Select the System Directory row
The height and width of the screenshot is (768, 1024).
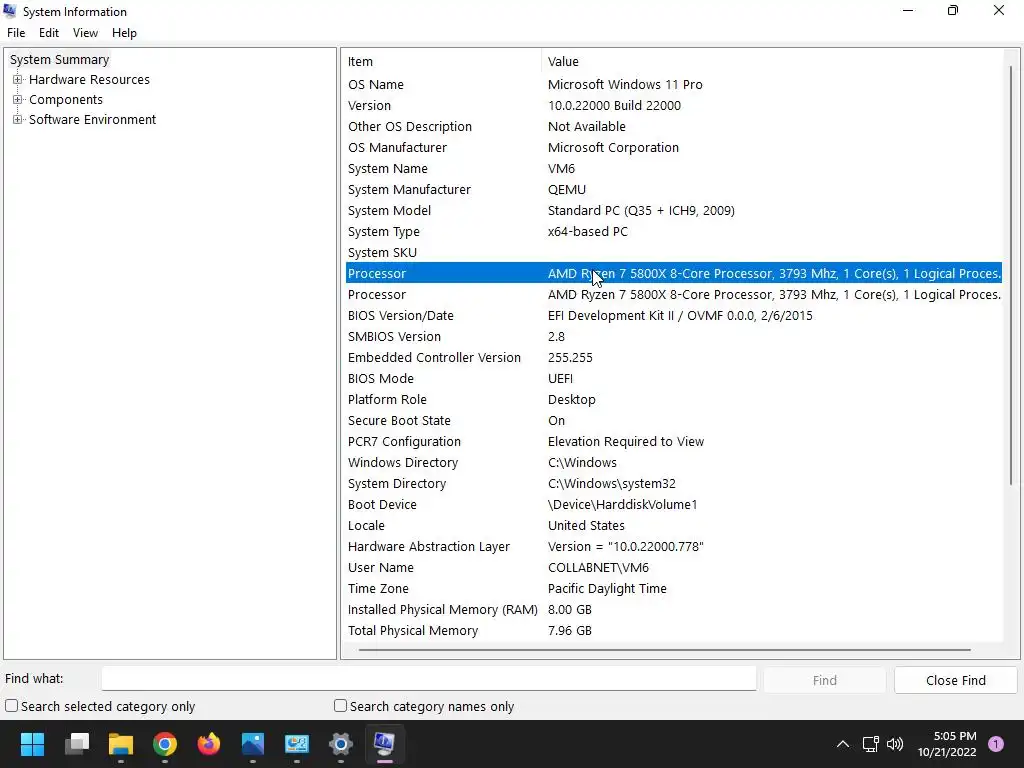click(x=674, y=483)
